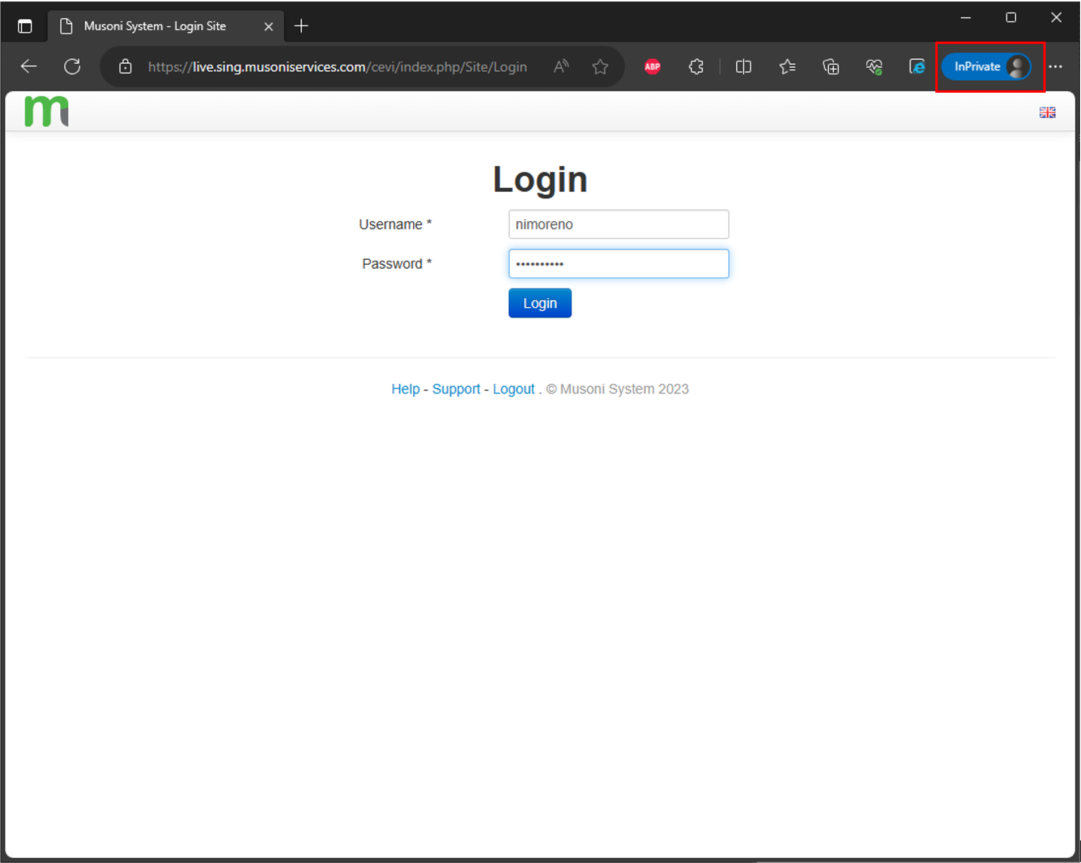The width and height of the screenshot is (1081, 863).
Task: Open Collections icon in toolbar
Action: point(831,66)
